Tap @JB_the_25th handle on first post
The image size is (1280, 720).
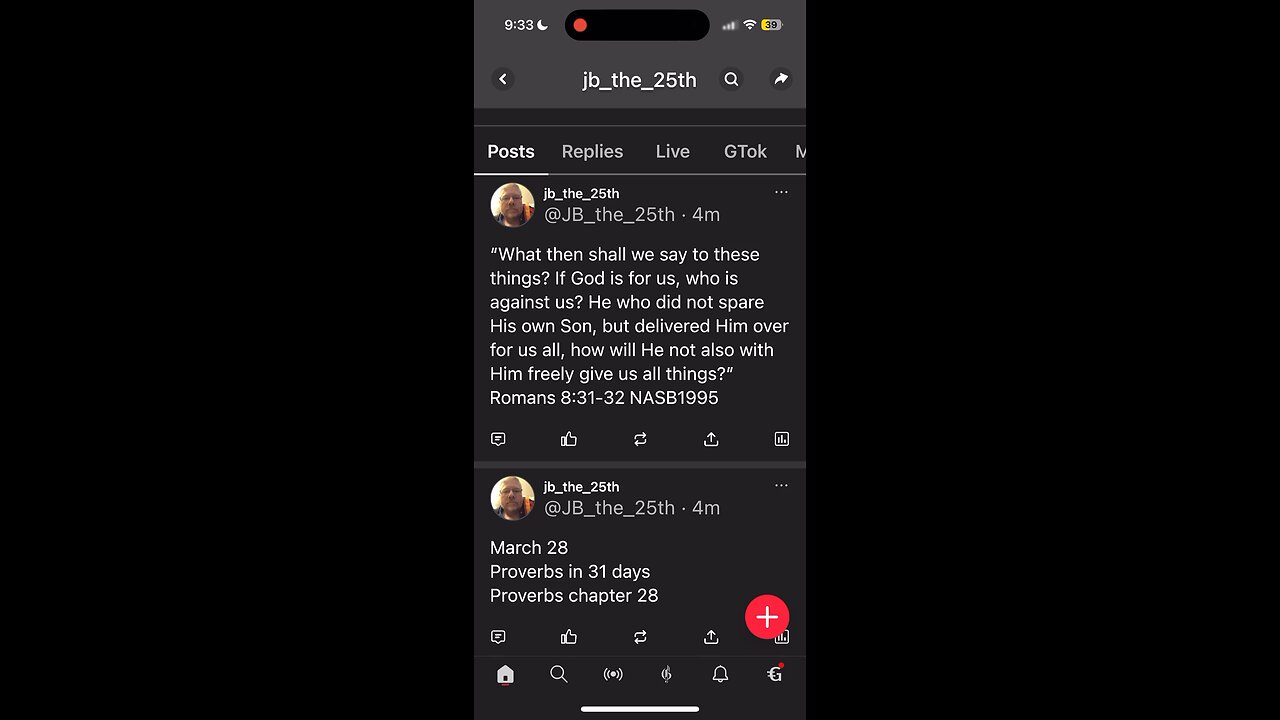tap(609, 214)
